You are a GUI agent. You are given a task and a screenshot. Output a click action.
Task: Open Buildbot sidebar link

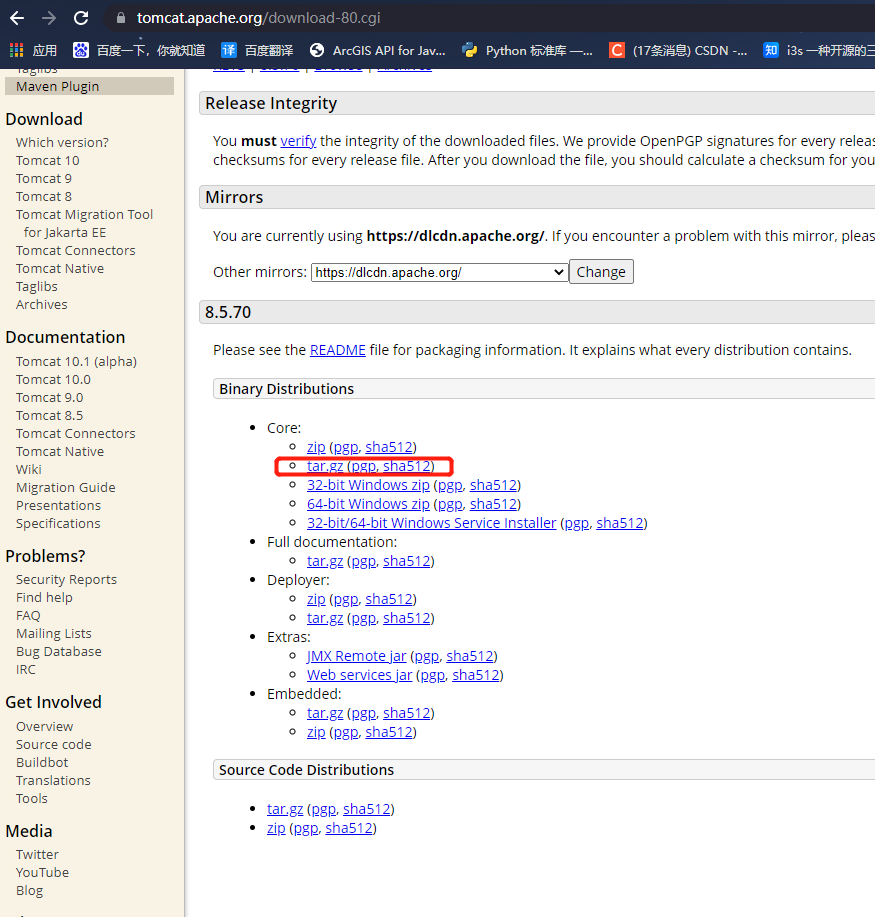coord(42,763)
